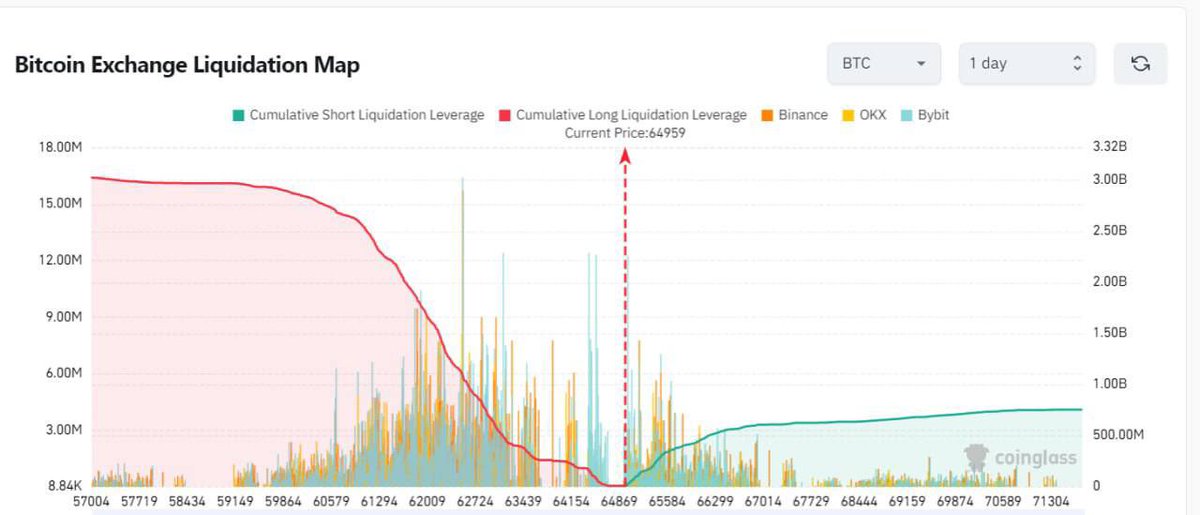1200x515 pixels.
Task: Open the 1 day timeframe selector
Action: 1027,63
